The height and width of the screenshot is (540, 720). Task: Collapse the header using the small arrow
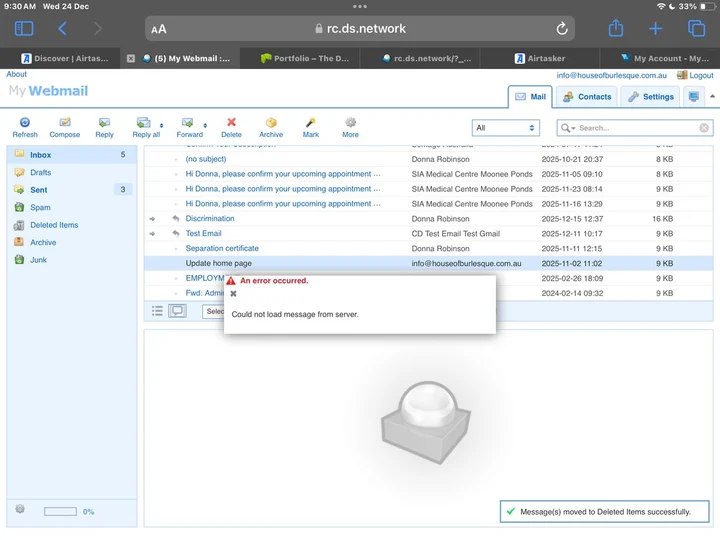[x=712, y=96]
